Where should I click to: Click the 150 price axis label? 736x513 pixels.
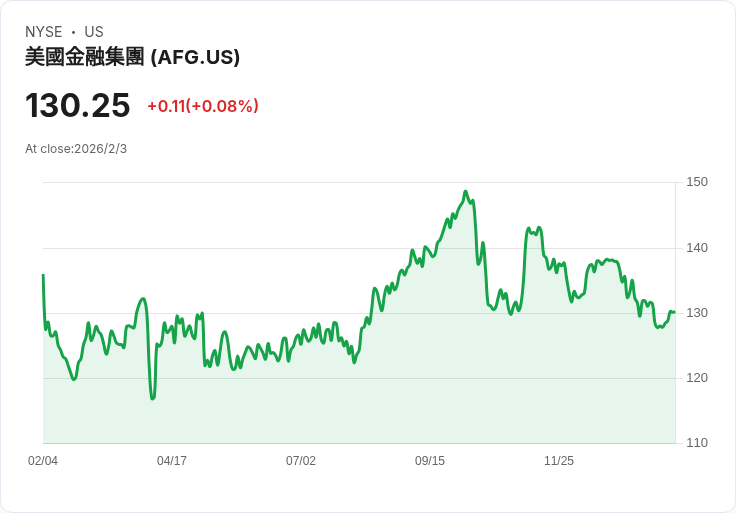(x=697, y=182)
